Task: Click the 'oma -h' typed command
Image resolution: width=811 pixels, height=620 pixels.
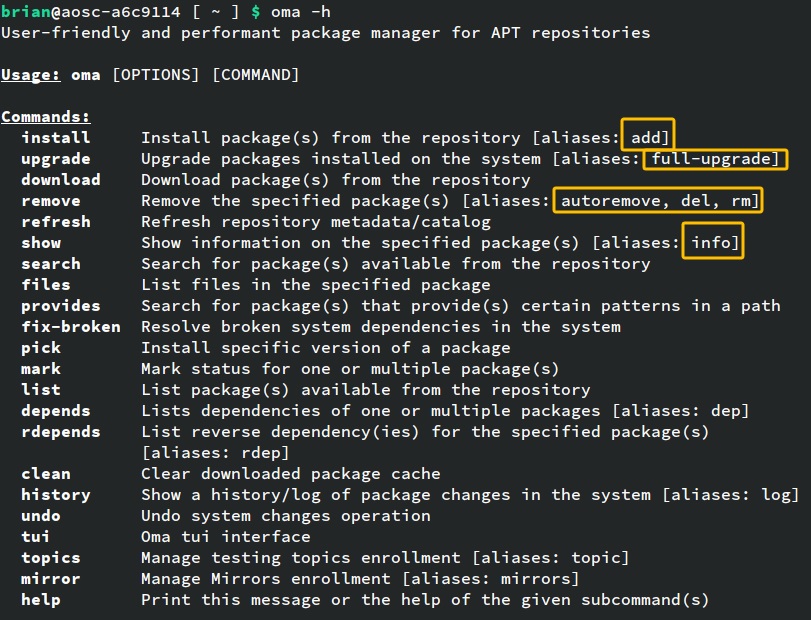Action: point(301,11)
